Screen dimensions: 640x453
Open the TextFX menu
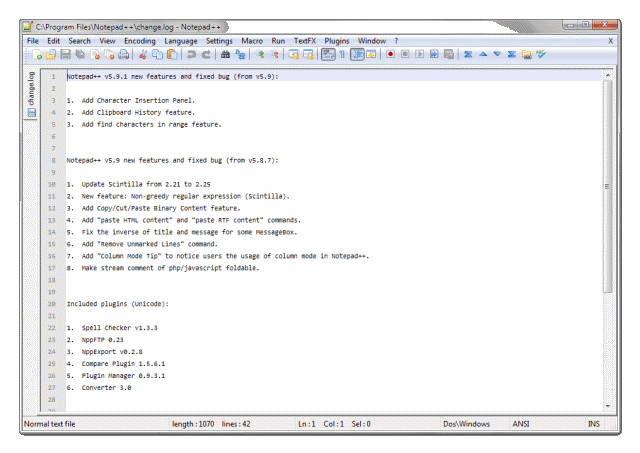[305, 41]
